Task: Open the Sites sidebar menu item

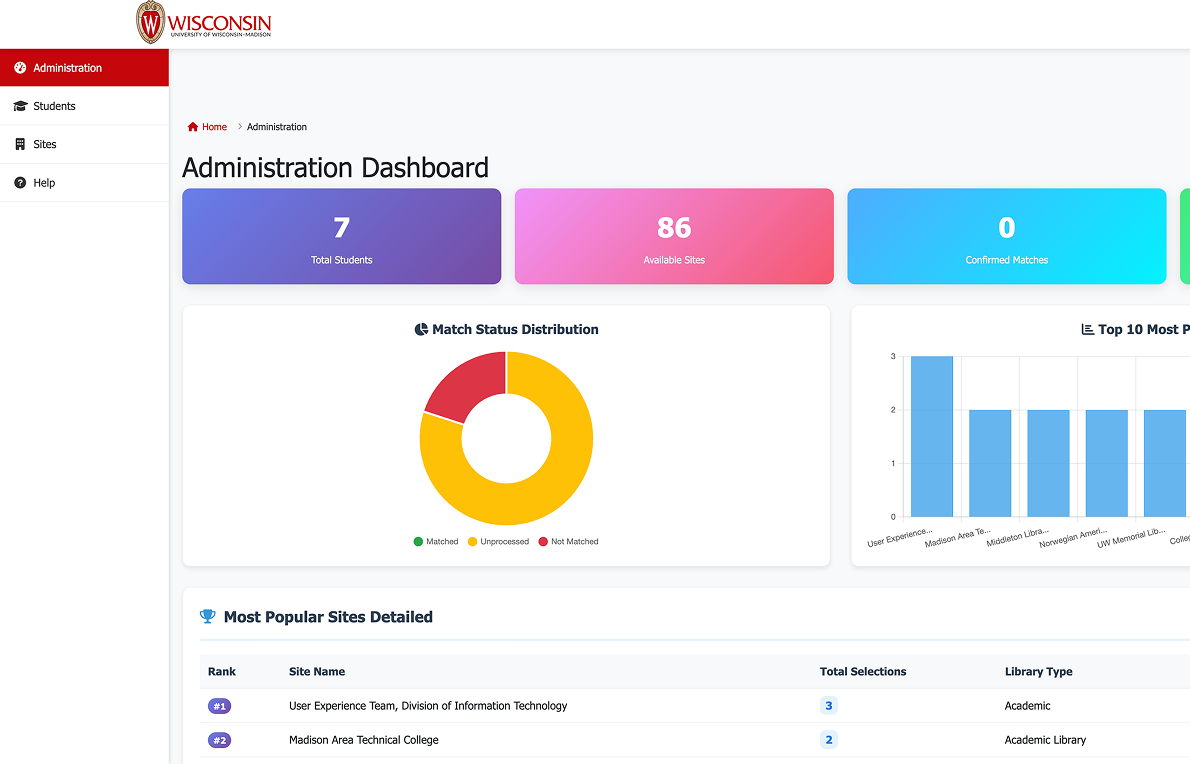Action: (84, 144)
